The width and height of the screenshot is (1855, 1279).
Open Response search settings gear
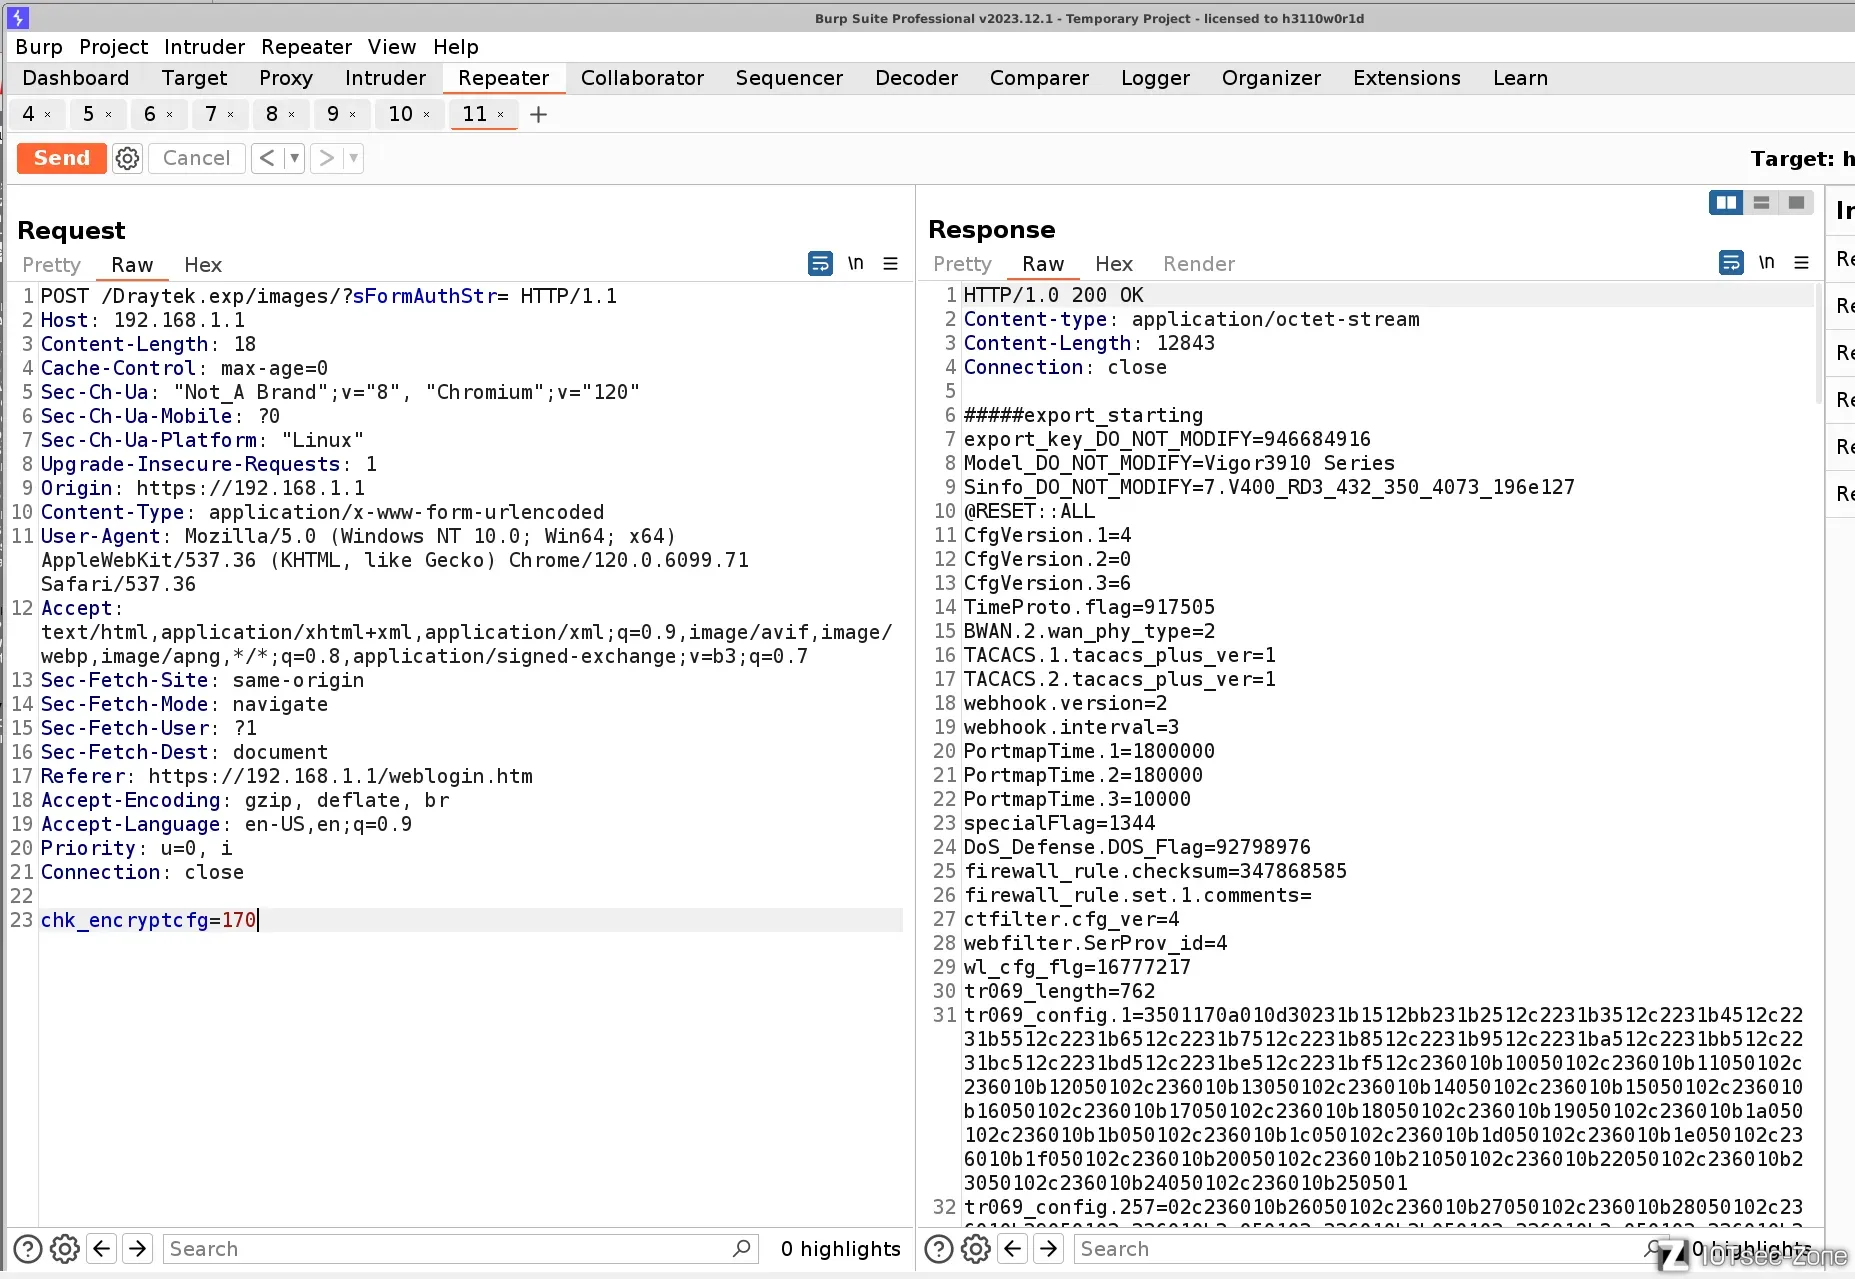click(975, 1249)
